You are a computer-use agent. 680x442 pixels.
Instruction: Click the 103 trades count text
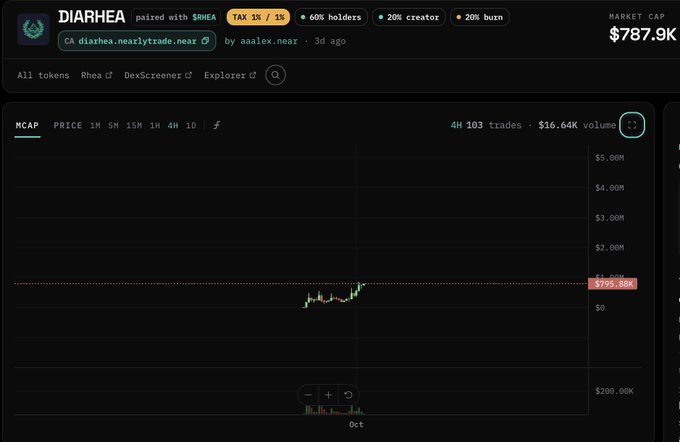coord(494,125)
